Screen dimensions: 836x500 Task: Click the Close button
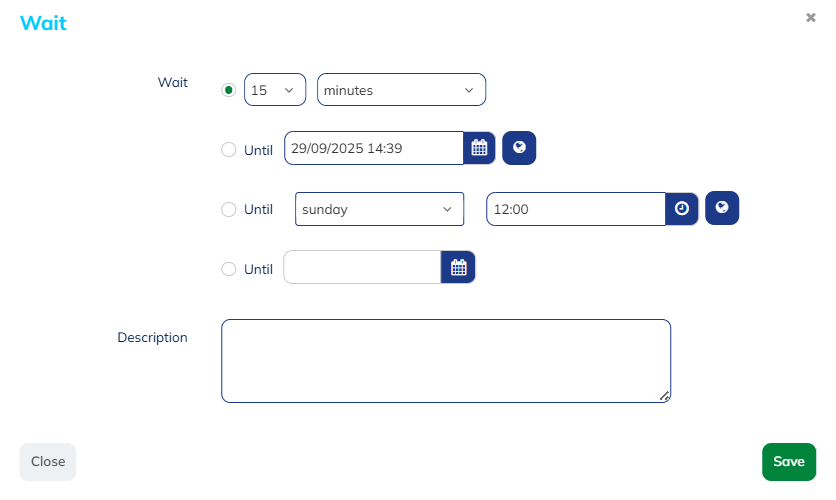[x=48, y=462]
